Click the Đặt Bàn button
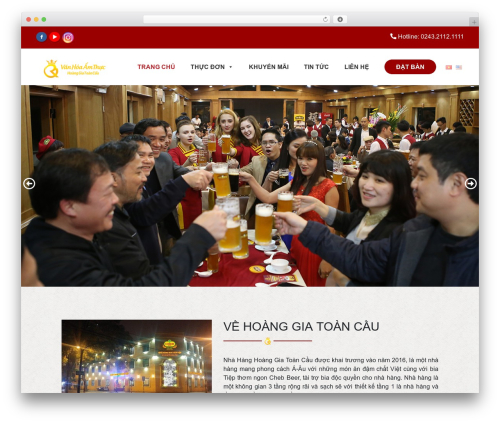 pos(410,67)
